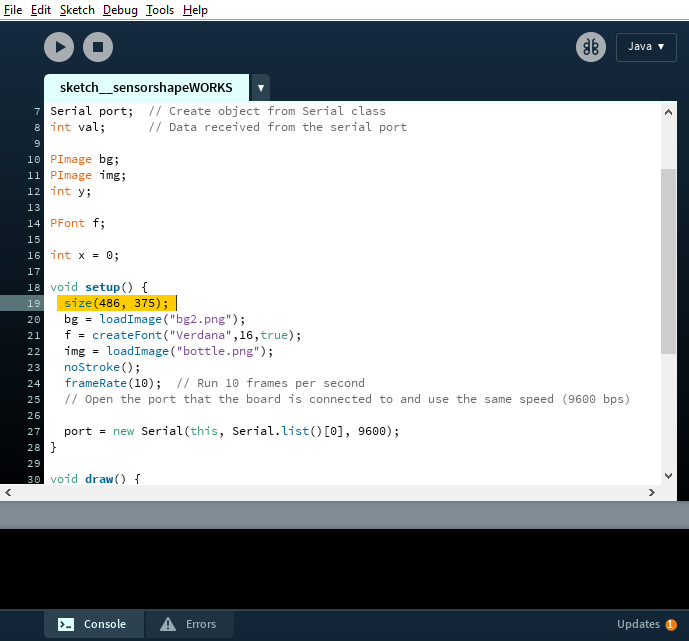Click the Errors warning triangle icon
The height and width of the screenshot is (641, 689).
pos(168,624)
